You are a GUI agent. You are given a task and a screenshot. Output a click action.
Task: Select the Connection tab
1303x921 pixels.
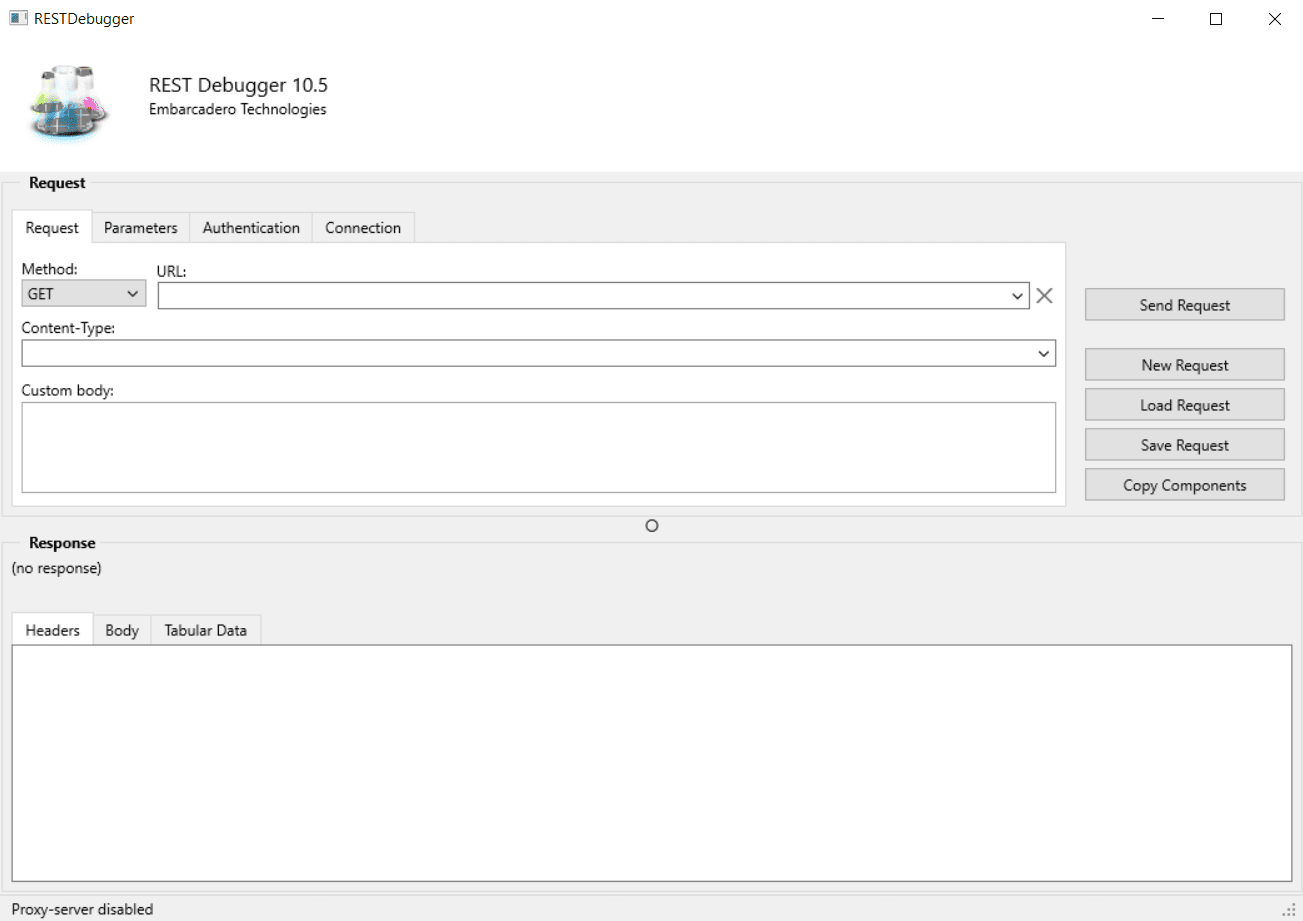coord(363,228)
